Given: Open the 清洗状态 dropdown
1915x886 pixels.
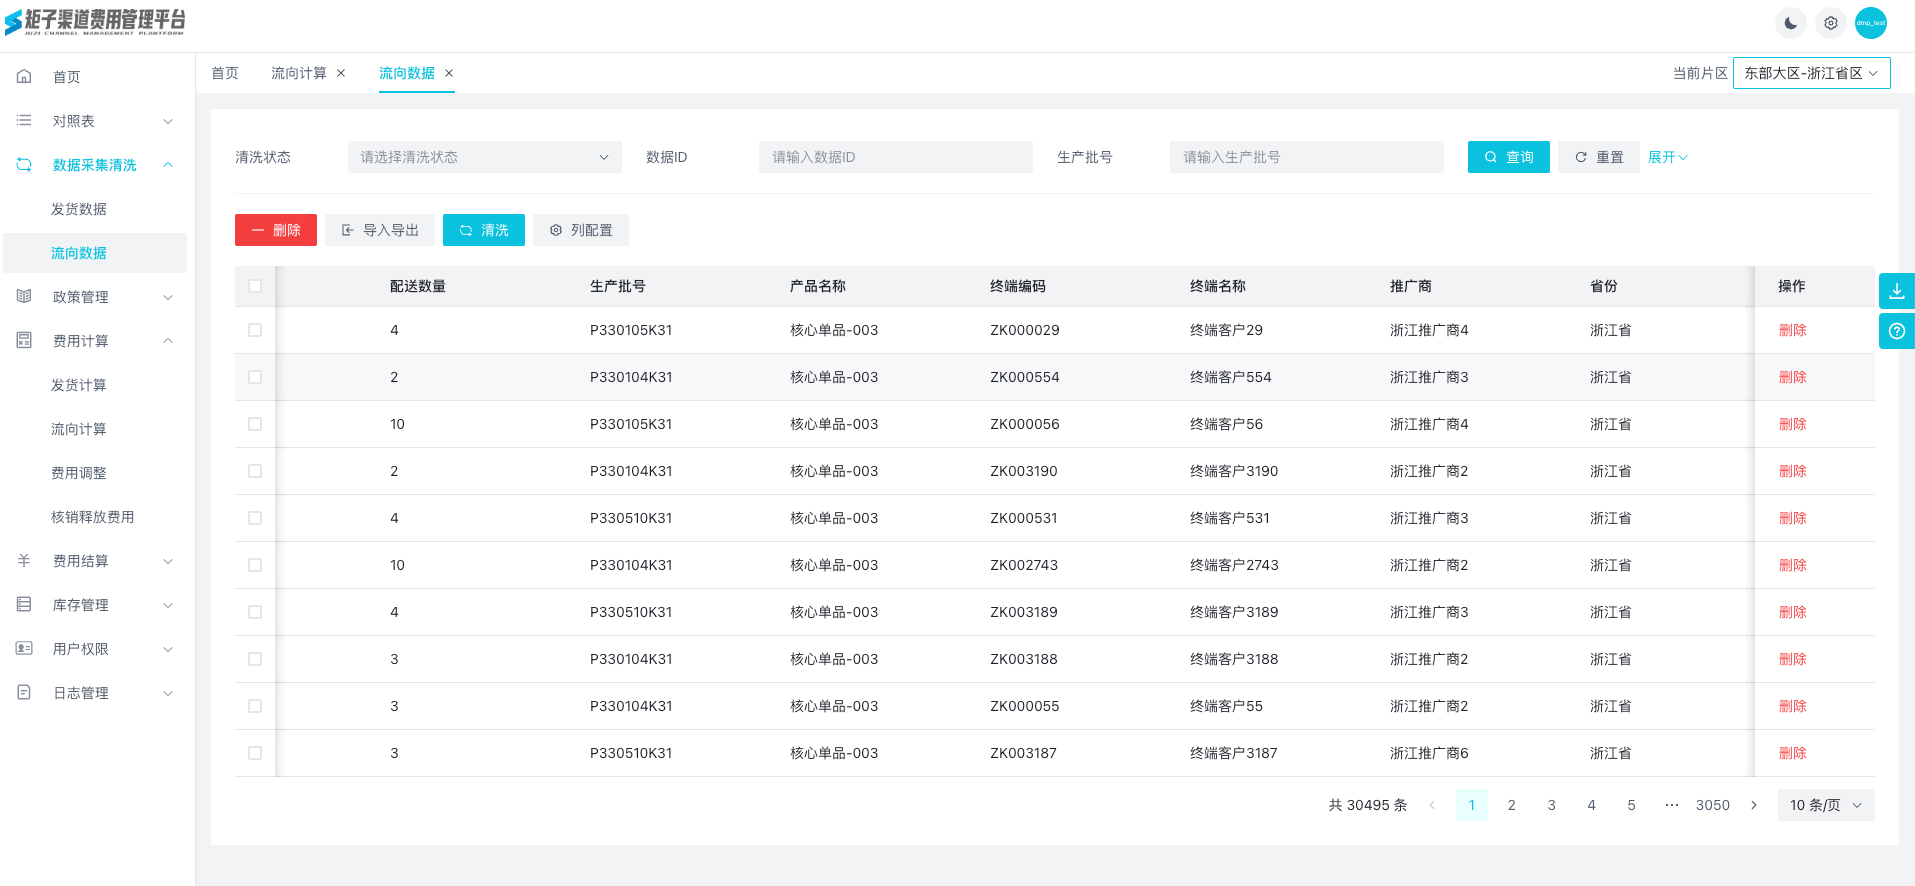Looking at the screenshot, I should click(x=484, y=157).
